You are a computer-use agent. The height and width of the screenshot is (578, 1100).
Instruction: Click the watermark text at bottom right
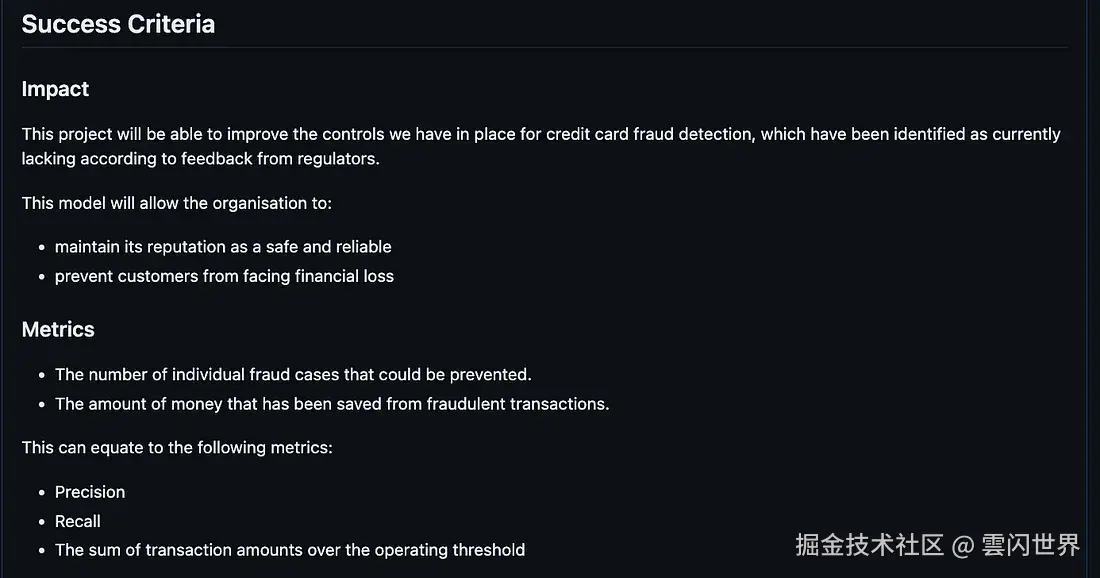click(x=937, y=545)
